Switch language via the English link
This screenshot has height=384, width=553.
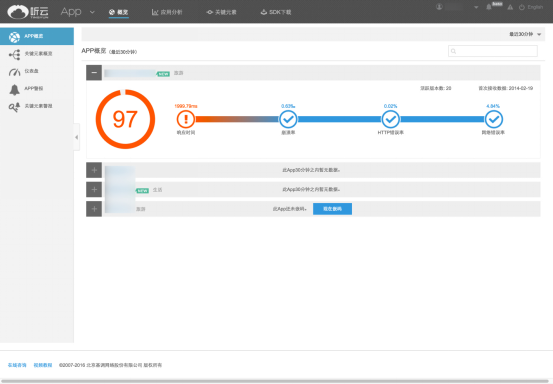pos(535,7)
